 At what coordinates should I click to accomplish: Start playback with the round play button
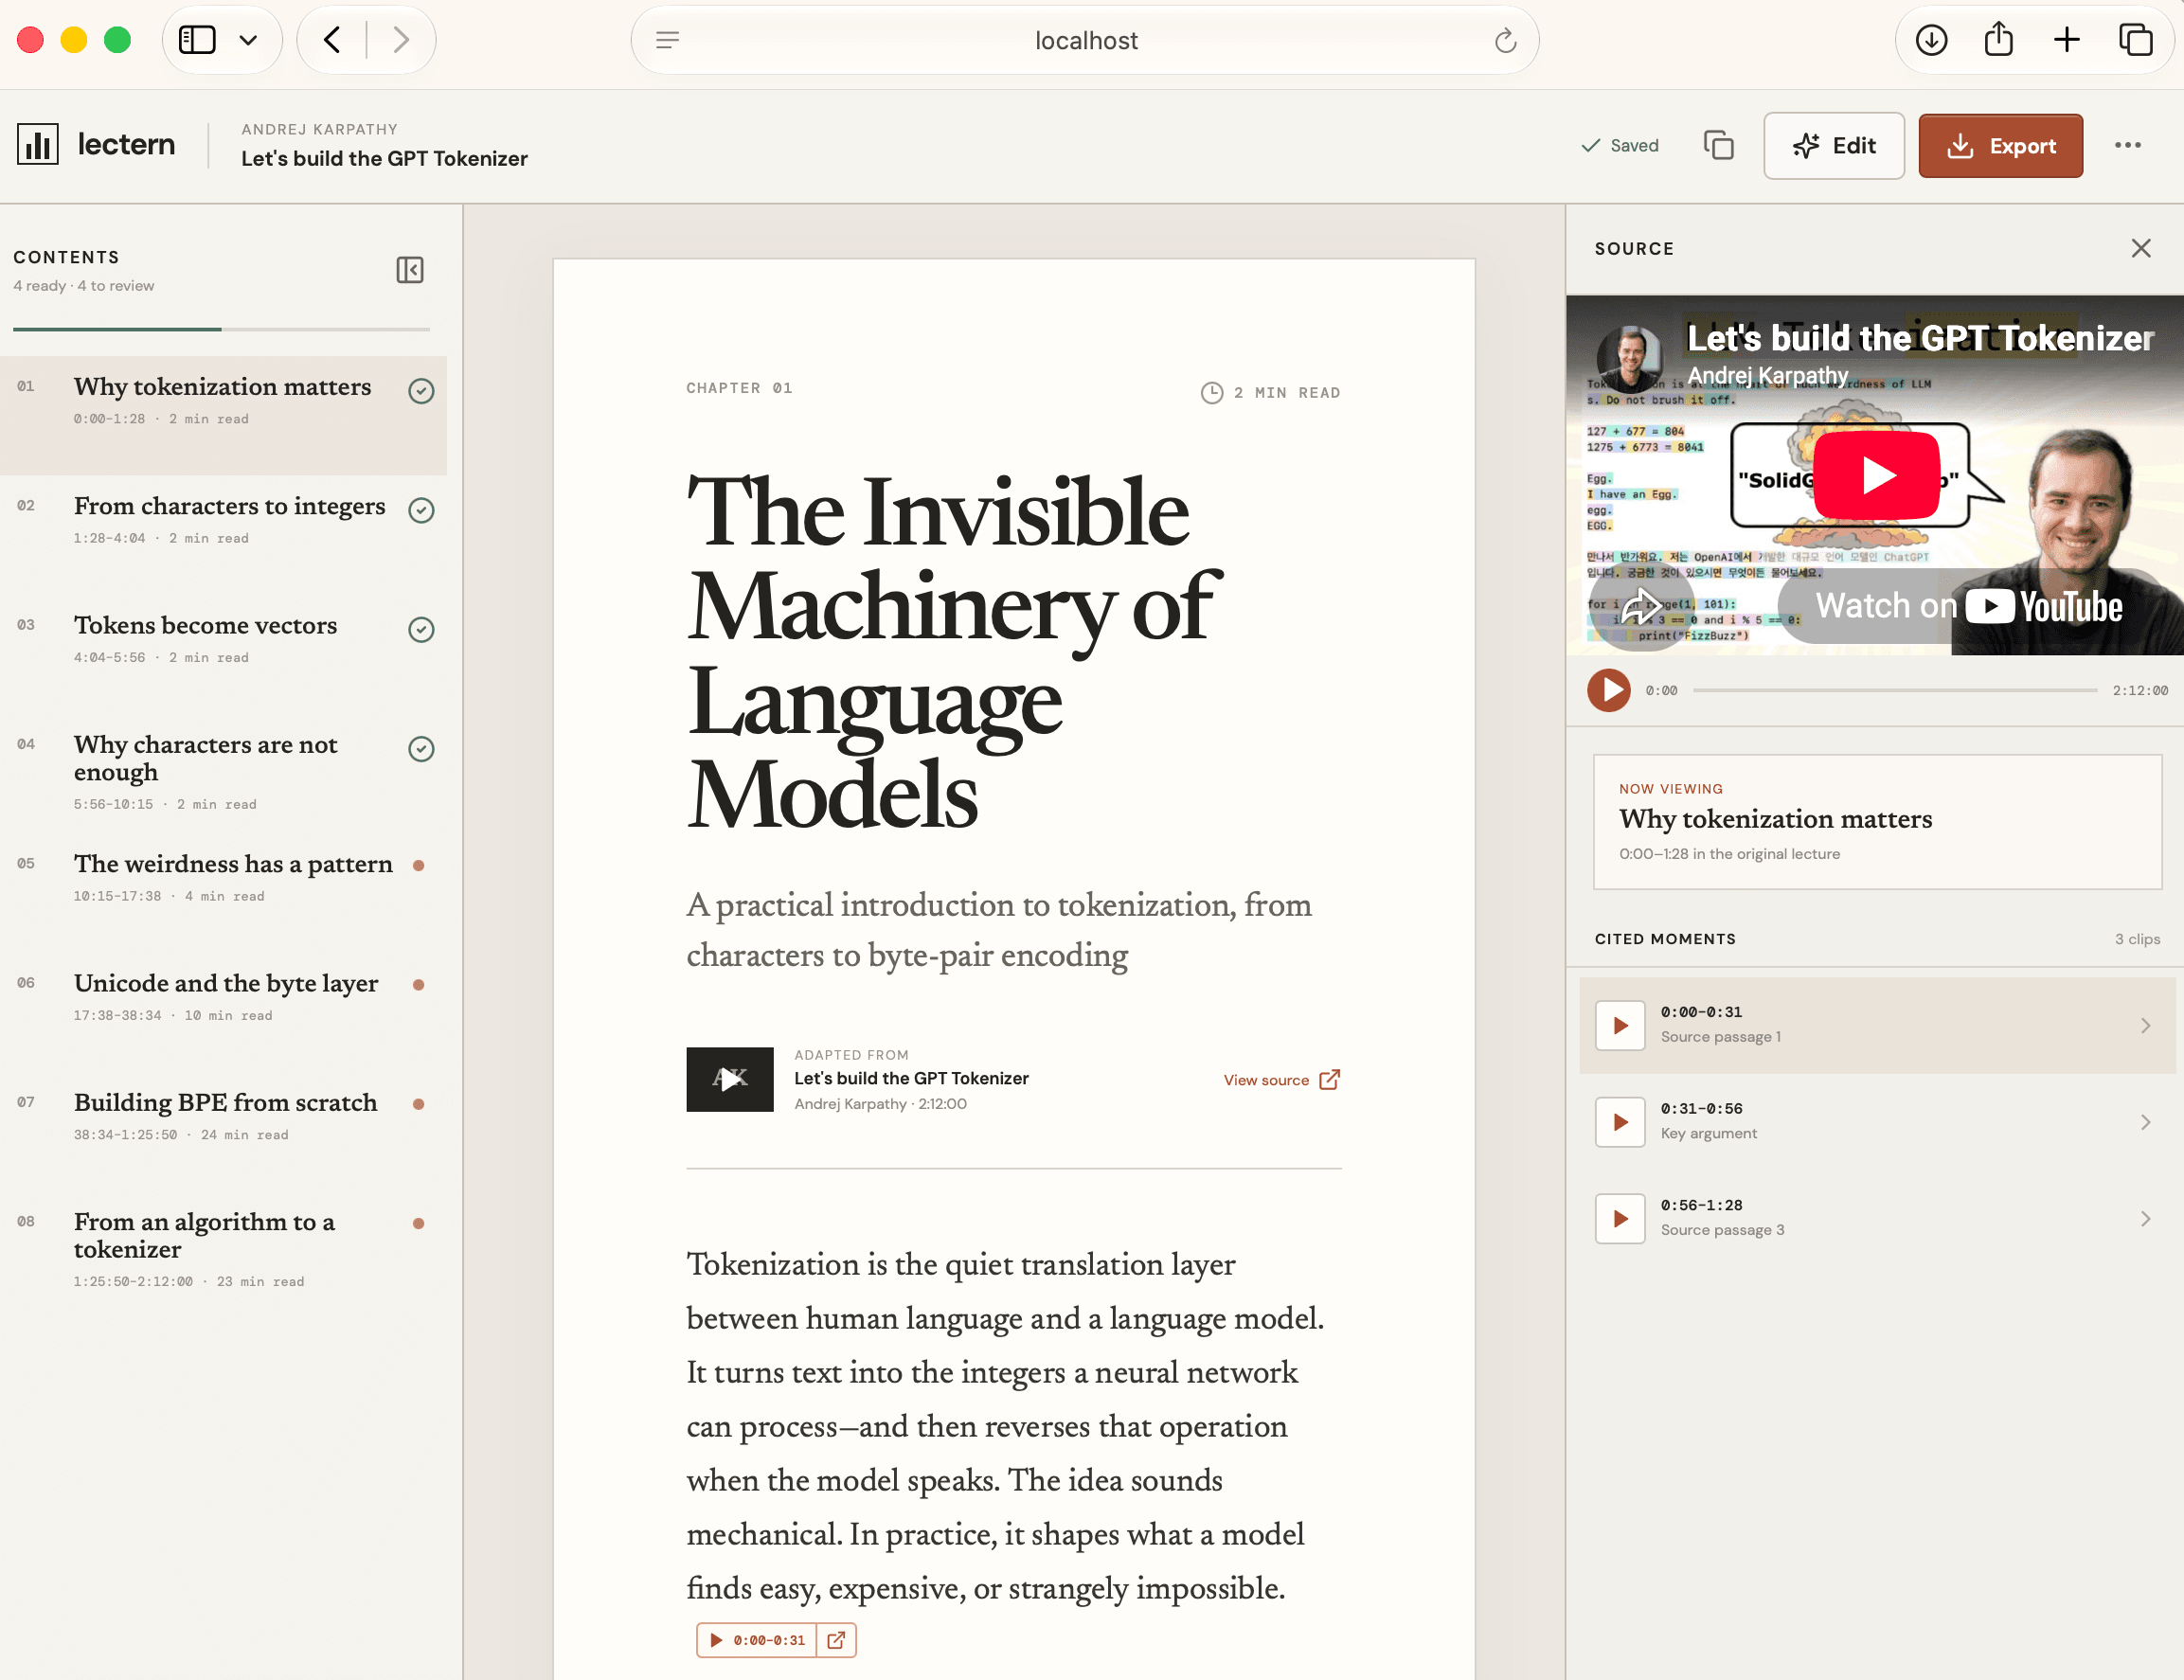point(1608,690)
